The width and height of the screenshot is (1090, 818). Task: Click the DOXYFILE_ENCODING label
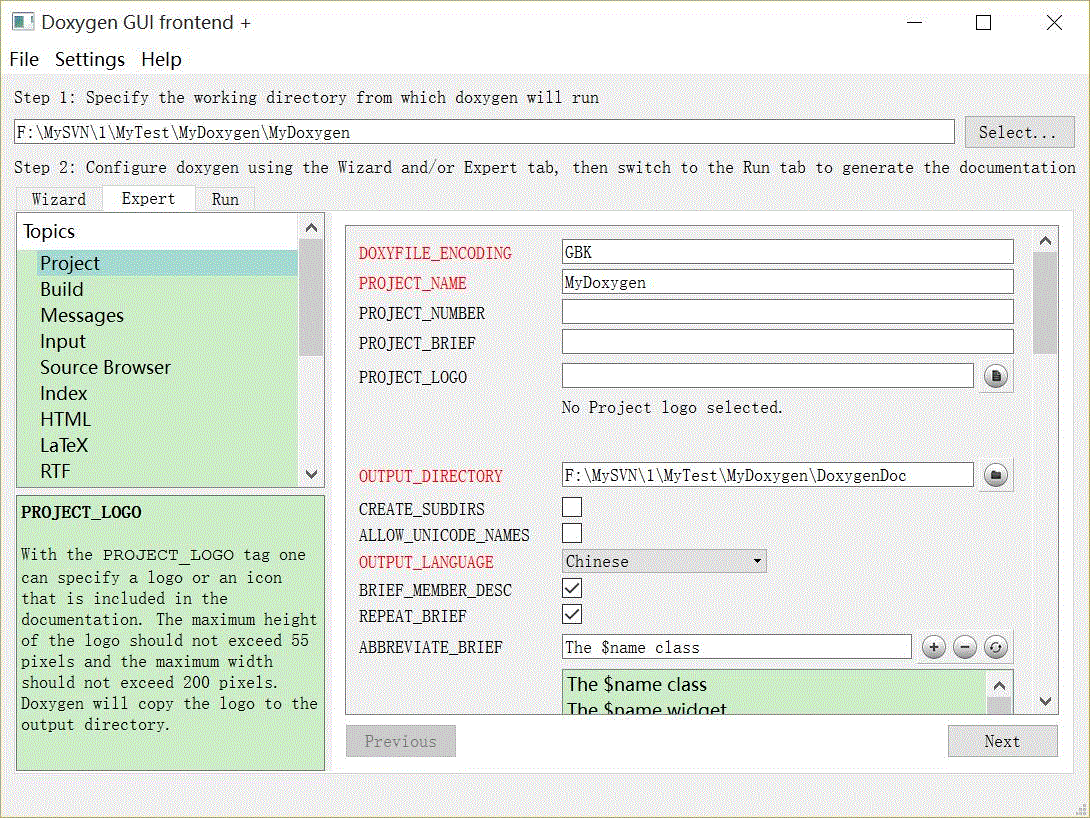[435, 253]
